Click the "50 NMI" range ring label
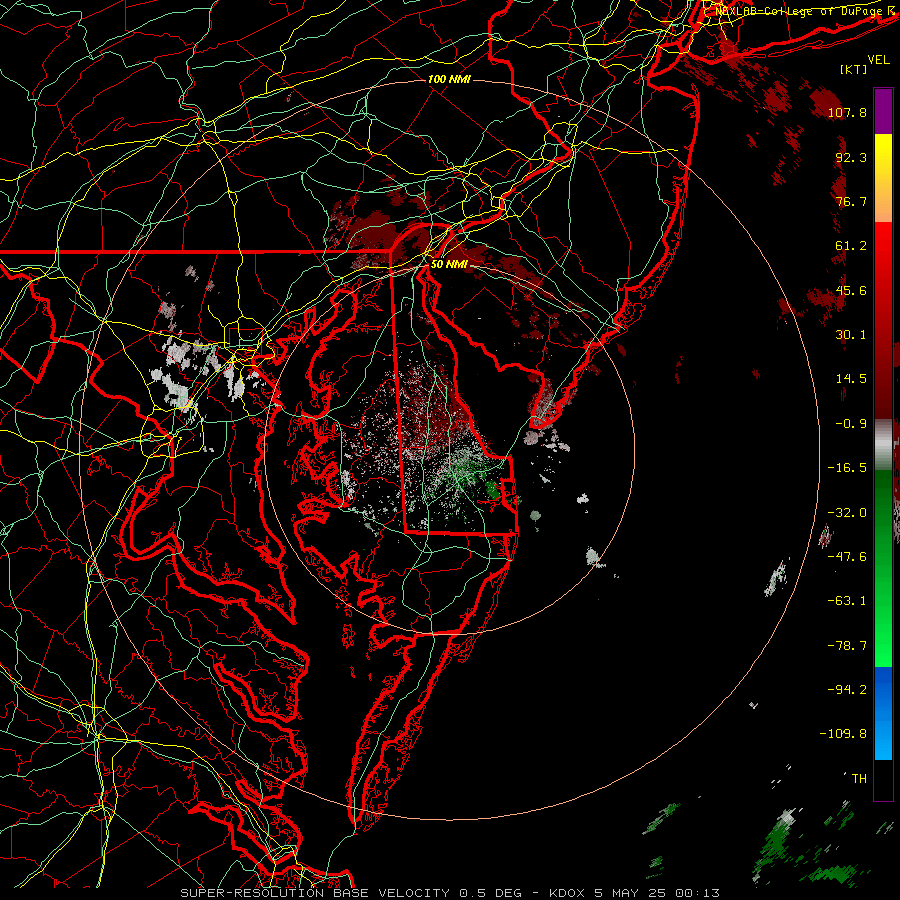Image resolution: width=900 pixels, height=900 pixels. tap(449, 265)
